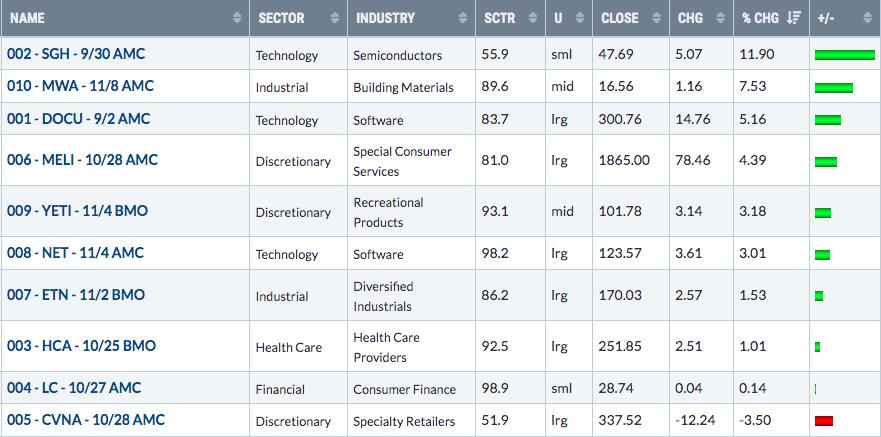Open the 010 - MWA - 11/8 AMC entry
881x437 pixels.
80,86
